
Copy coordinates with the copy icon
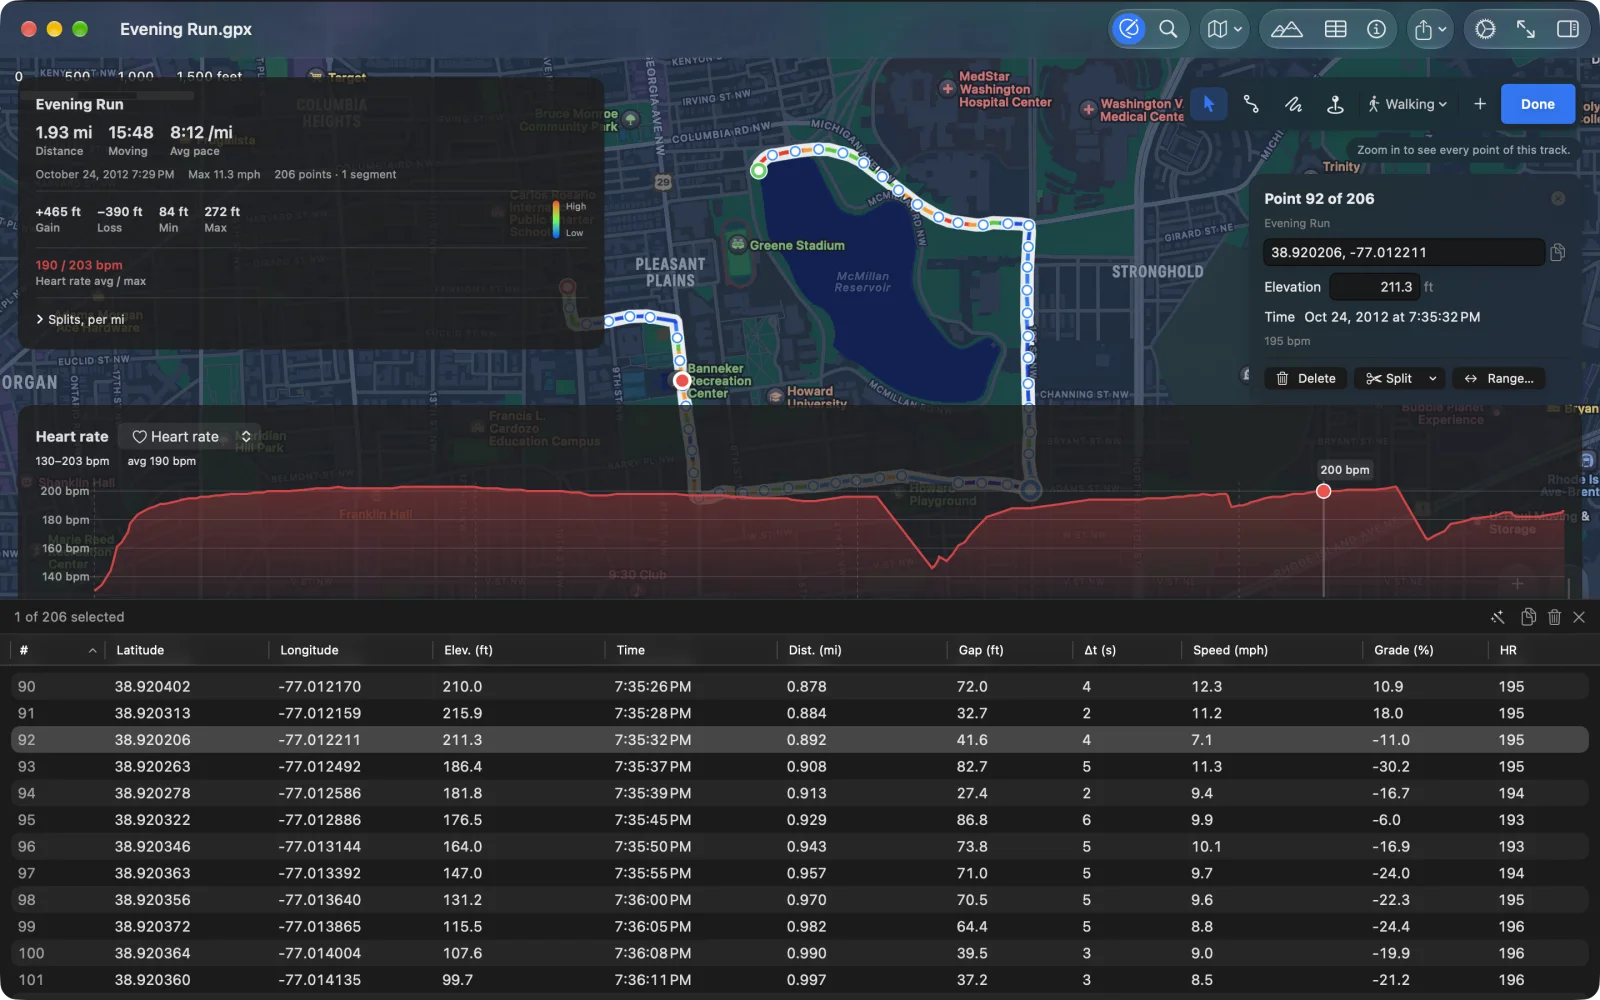point(1558,252)
